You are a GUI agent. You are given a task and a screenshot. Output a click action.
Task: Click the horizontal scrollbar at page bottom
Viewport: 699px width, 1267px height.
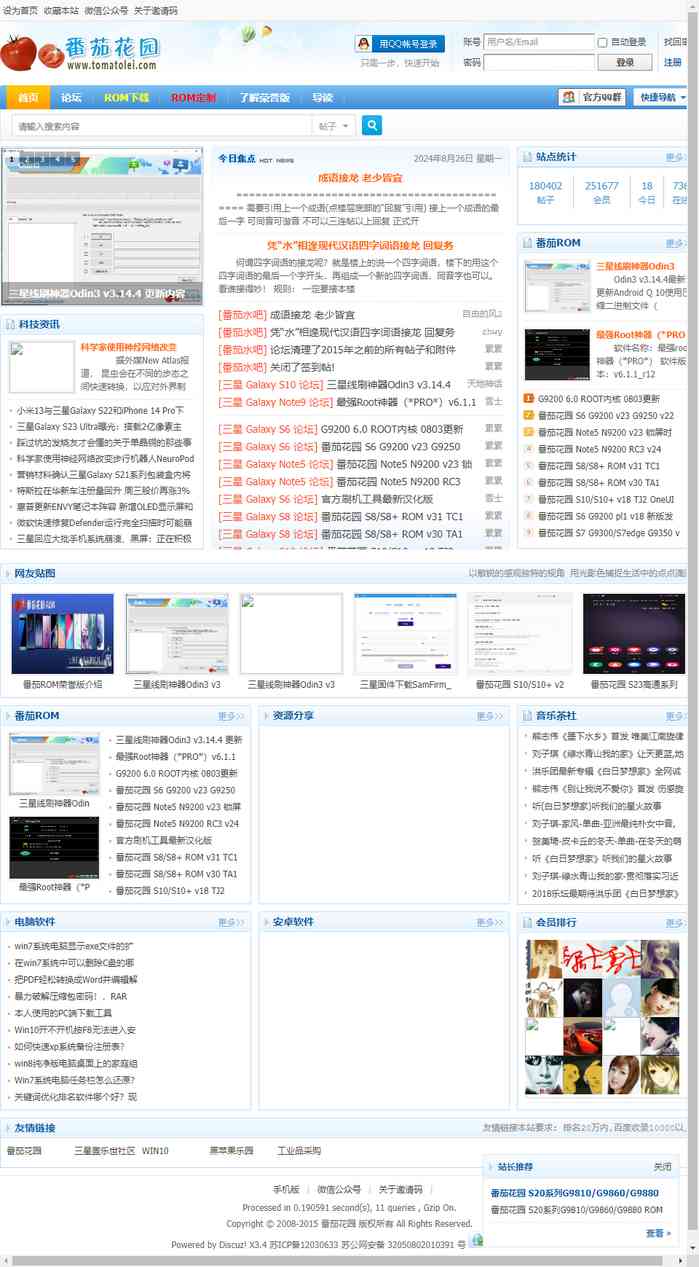tap(340, 1259)
